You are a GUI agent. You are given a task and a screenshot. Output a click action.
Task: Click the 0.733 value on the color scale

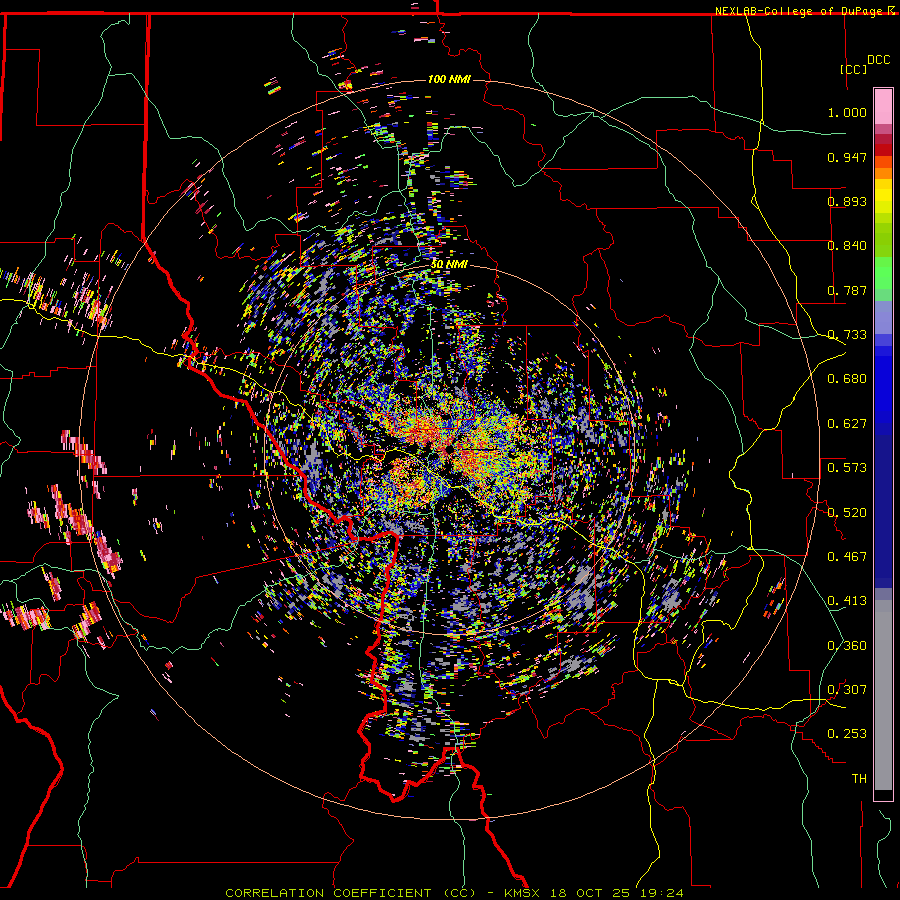[847, 335]
